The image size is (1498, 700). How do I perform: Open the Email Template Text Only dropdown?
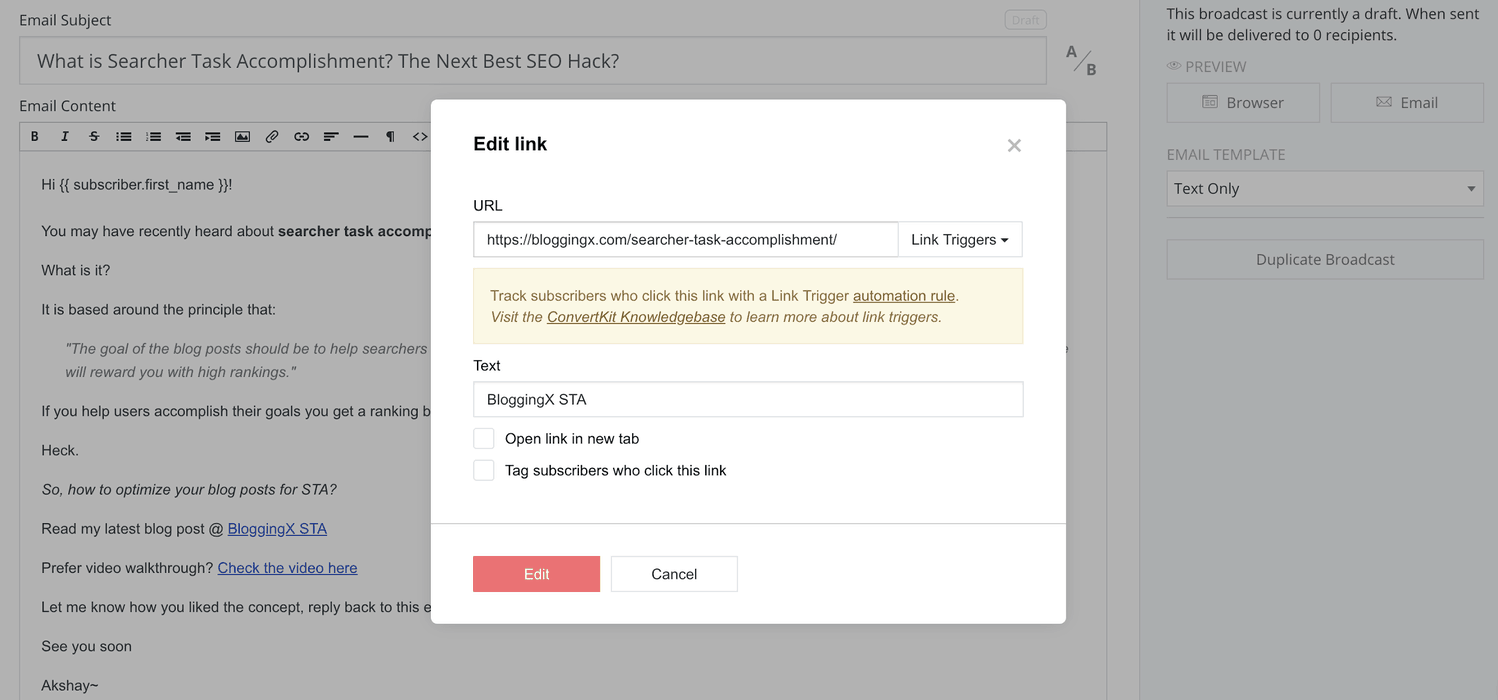(1325, 188)
